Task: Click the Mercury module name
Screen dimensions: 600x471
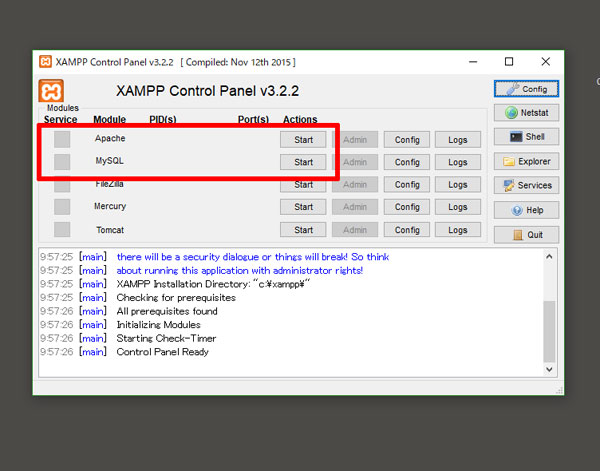Action: pyautogui.click(x=110, y=206)
